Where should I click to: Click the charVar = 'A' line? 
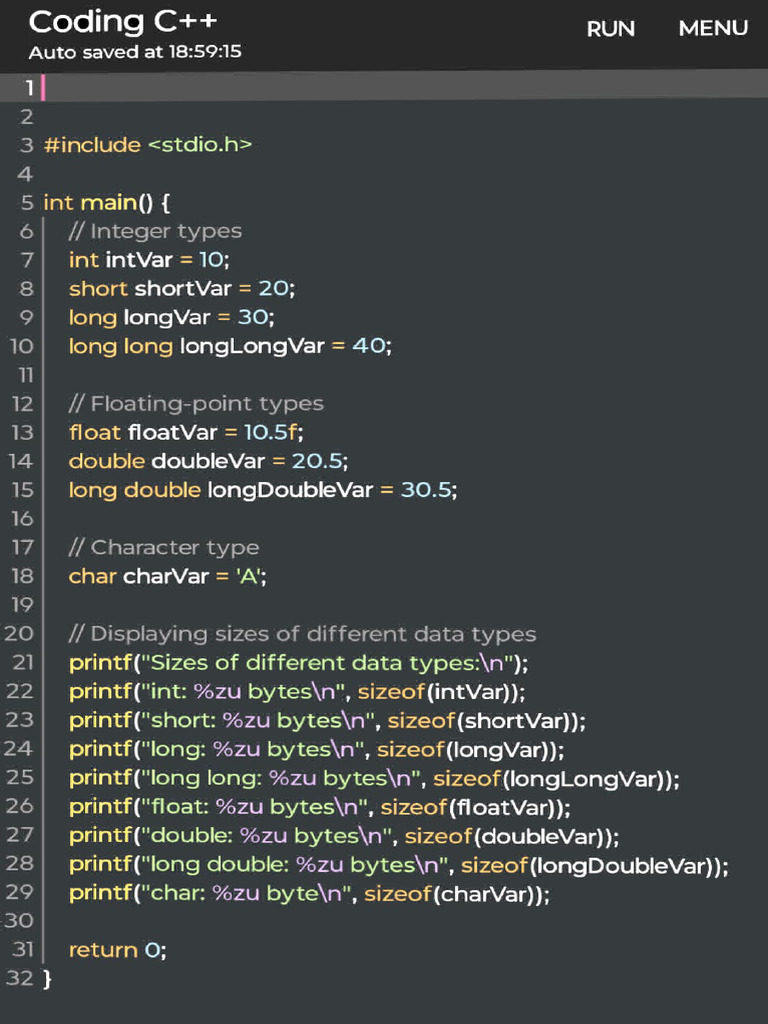point(167,576)
